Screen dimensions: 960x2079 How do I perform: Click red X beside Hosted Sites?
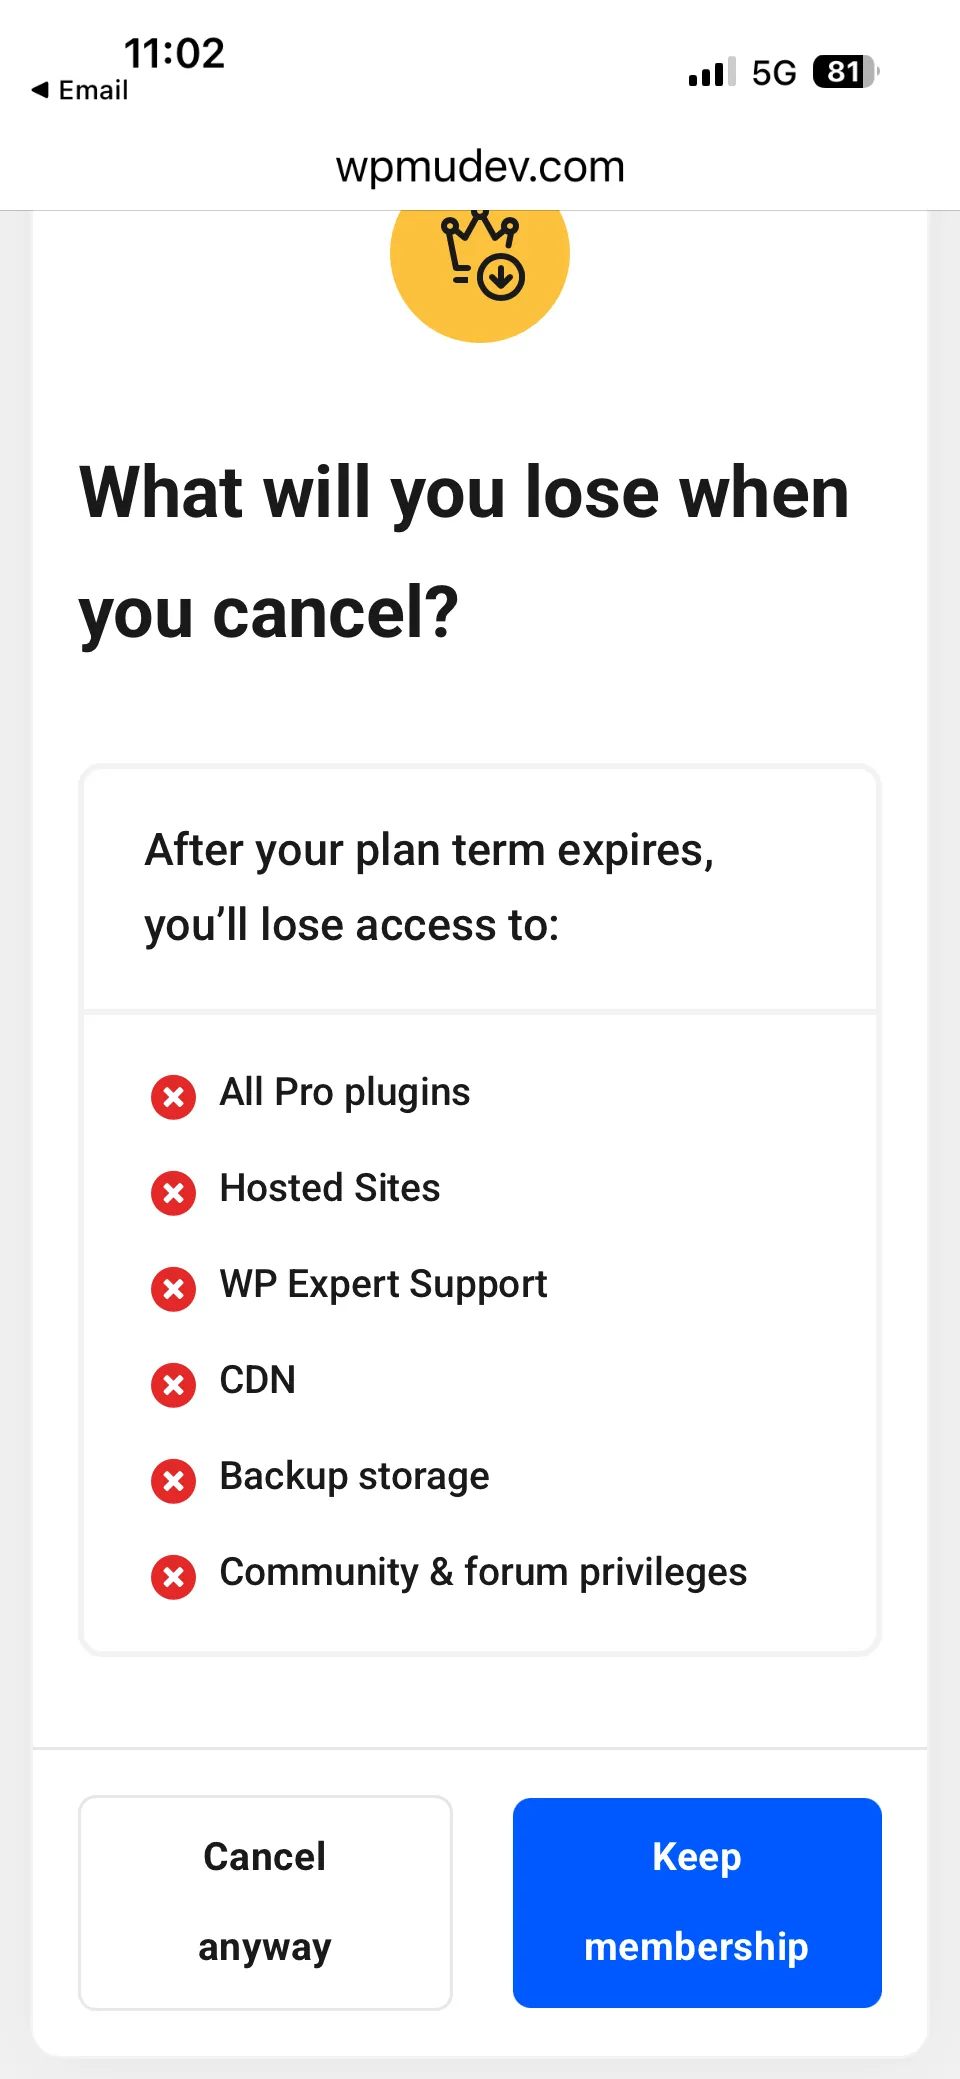pos(173,1193)
